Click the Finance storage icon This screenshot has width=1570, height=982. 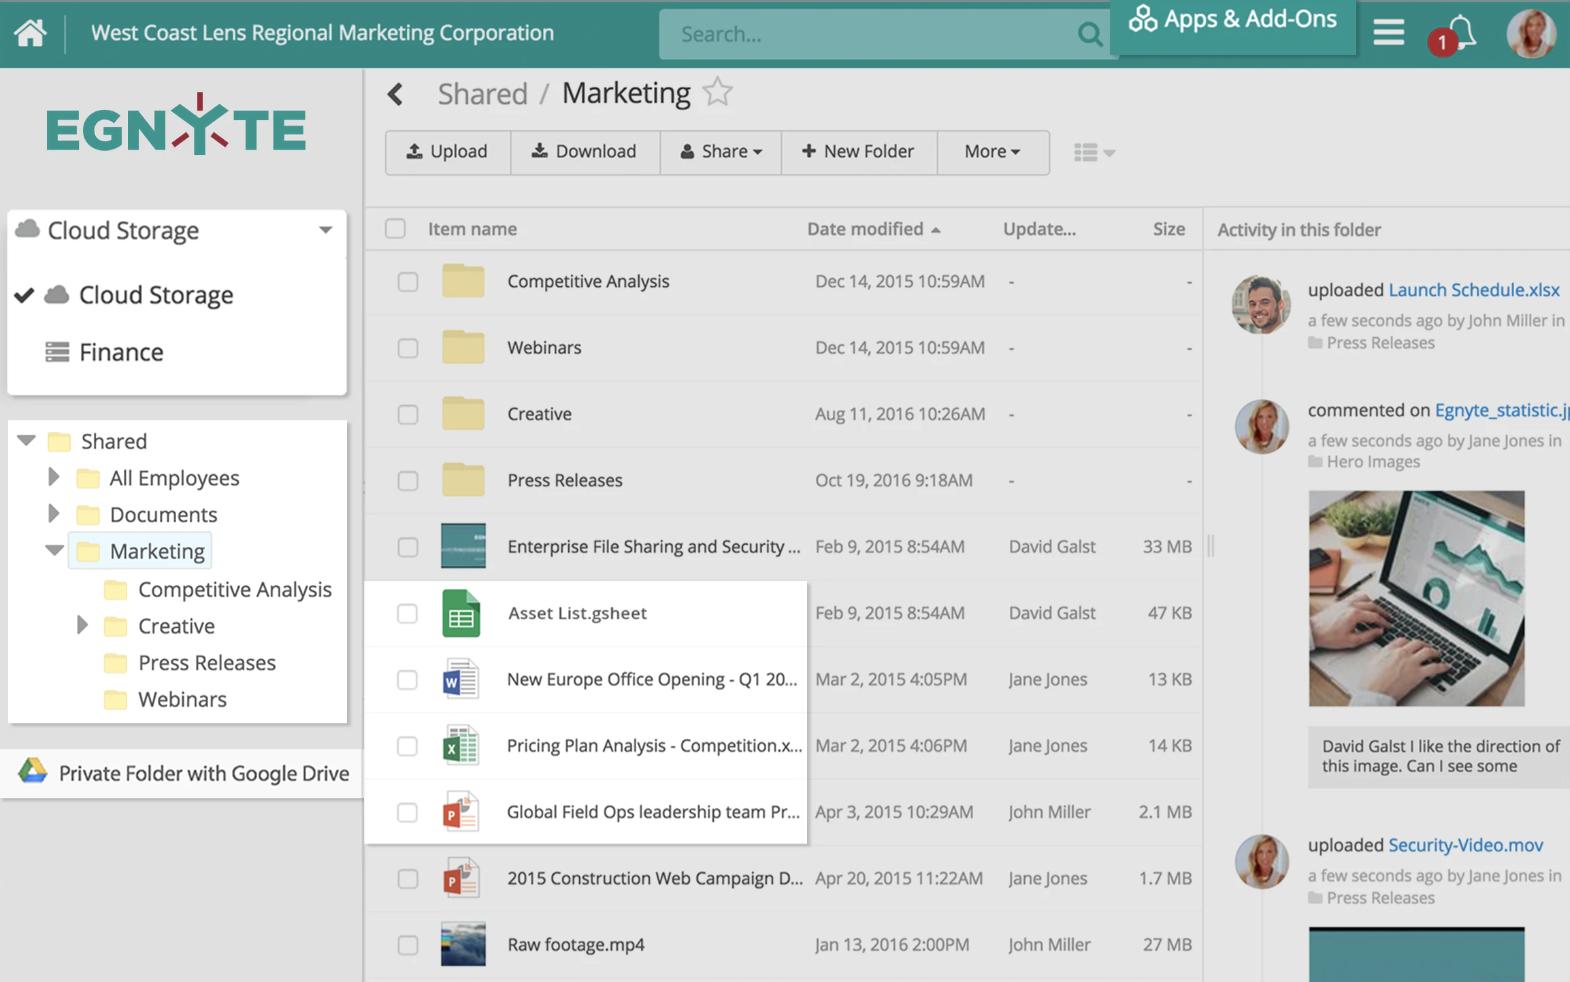click(x=57, y=352)
